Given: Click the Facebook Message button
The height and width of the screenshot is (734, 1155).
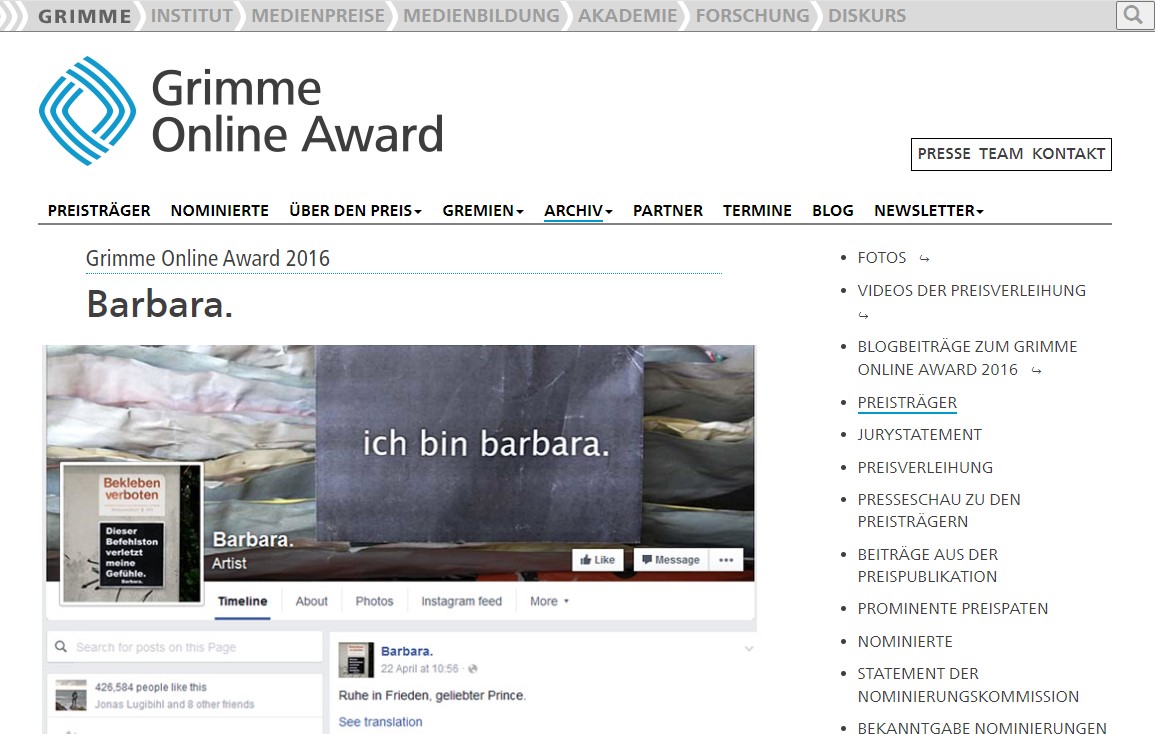Looking at the screenshot, I should coord(670,560).
